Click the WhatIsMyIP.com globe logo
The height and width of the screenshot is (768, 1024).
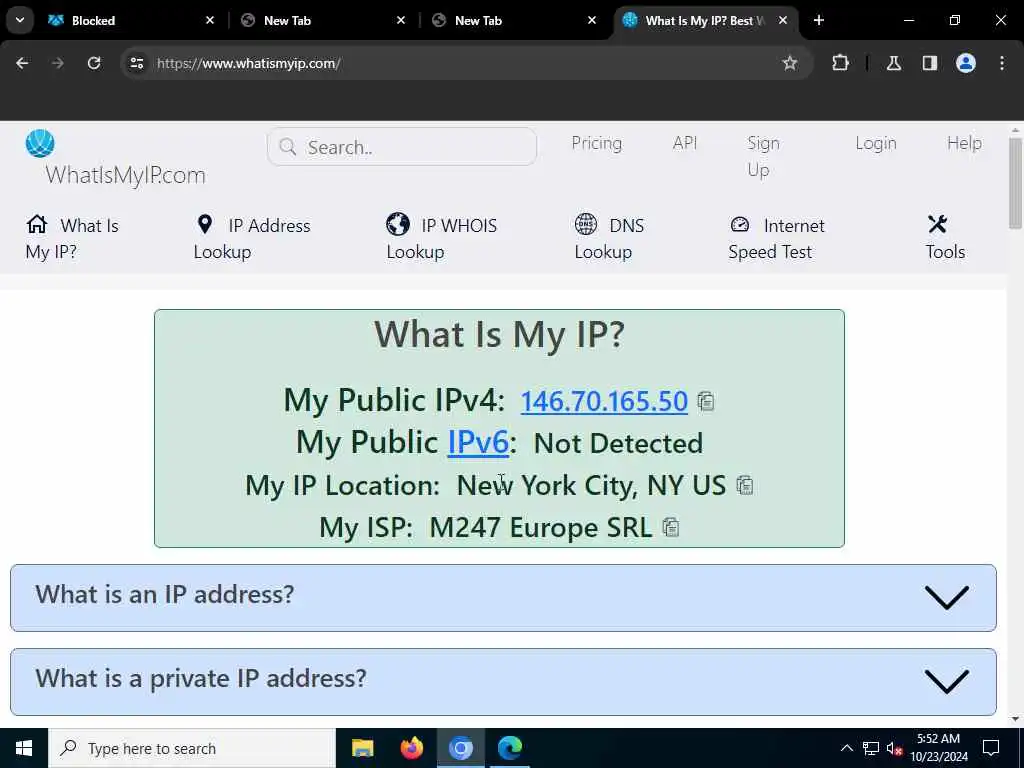tap(40, 143)
